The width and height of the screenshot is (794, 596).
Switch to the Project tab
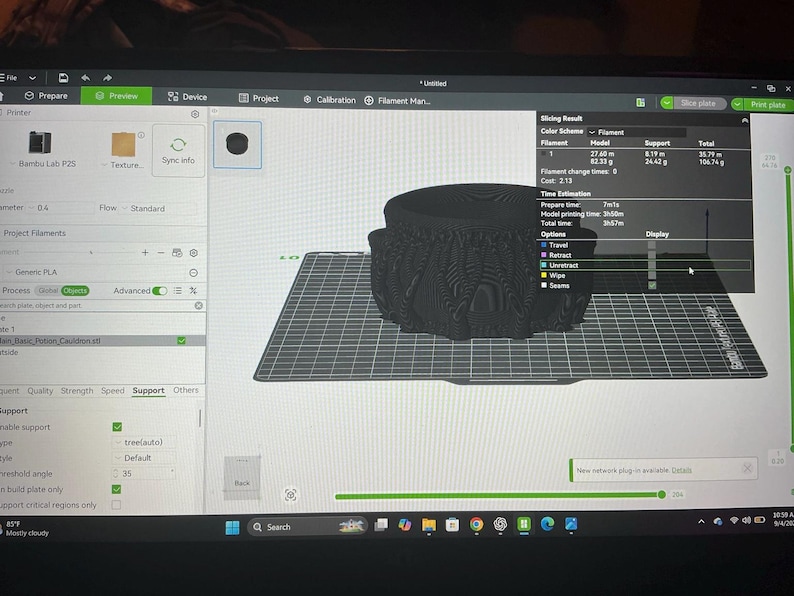(x=259, y=98)
